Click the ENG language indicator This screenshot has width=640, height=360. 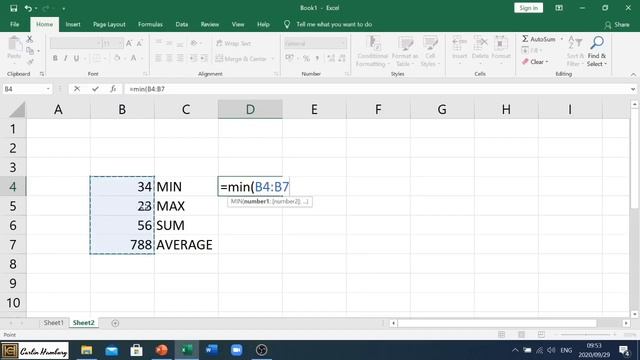point(566,351)
